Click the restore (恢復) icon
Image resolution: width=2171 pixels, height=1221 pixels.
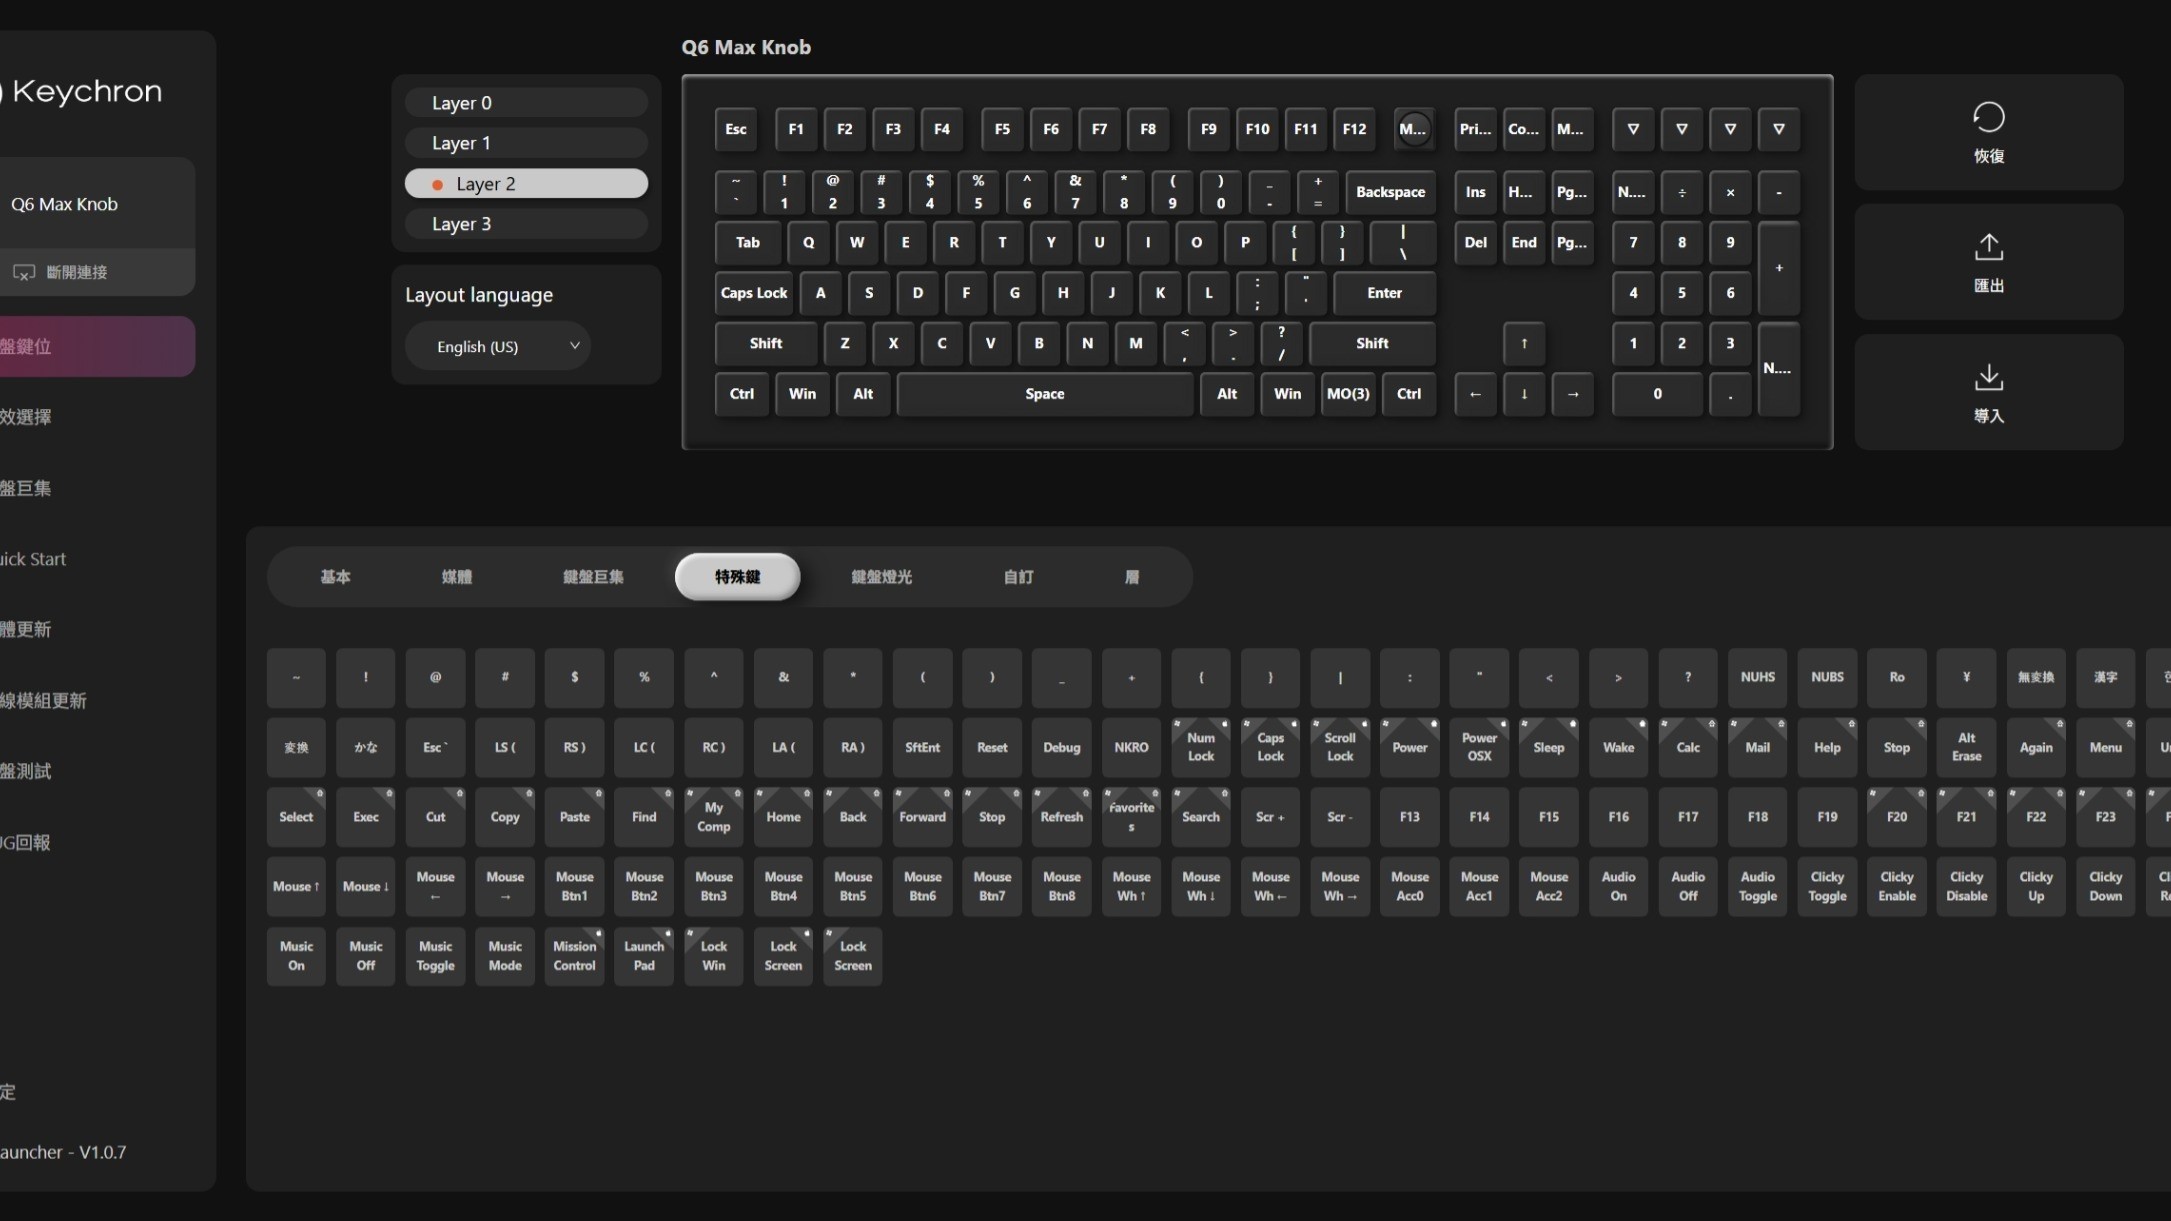[x=1988, y=117]
